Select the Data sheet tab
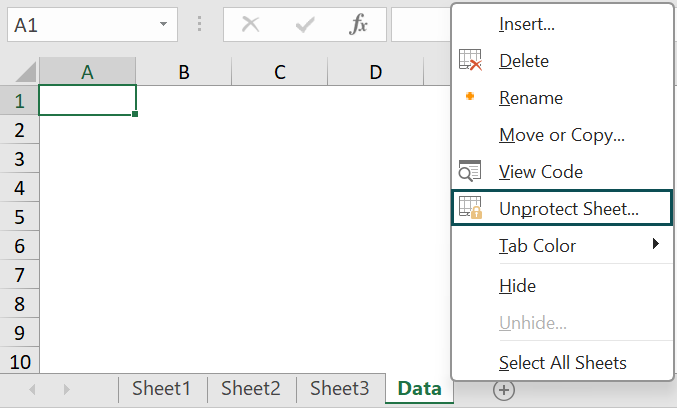Screen dimensions: 677x408 point(419,389)
